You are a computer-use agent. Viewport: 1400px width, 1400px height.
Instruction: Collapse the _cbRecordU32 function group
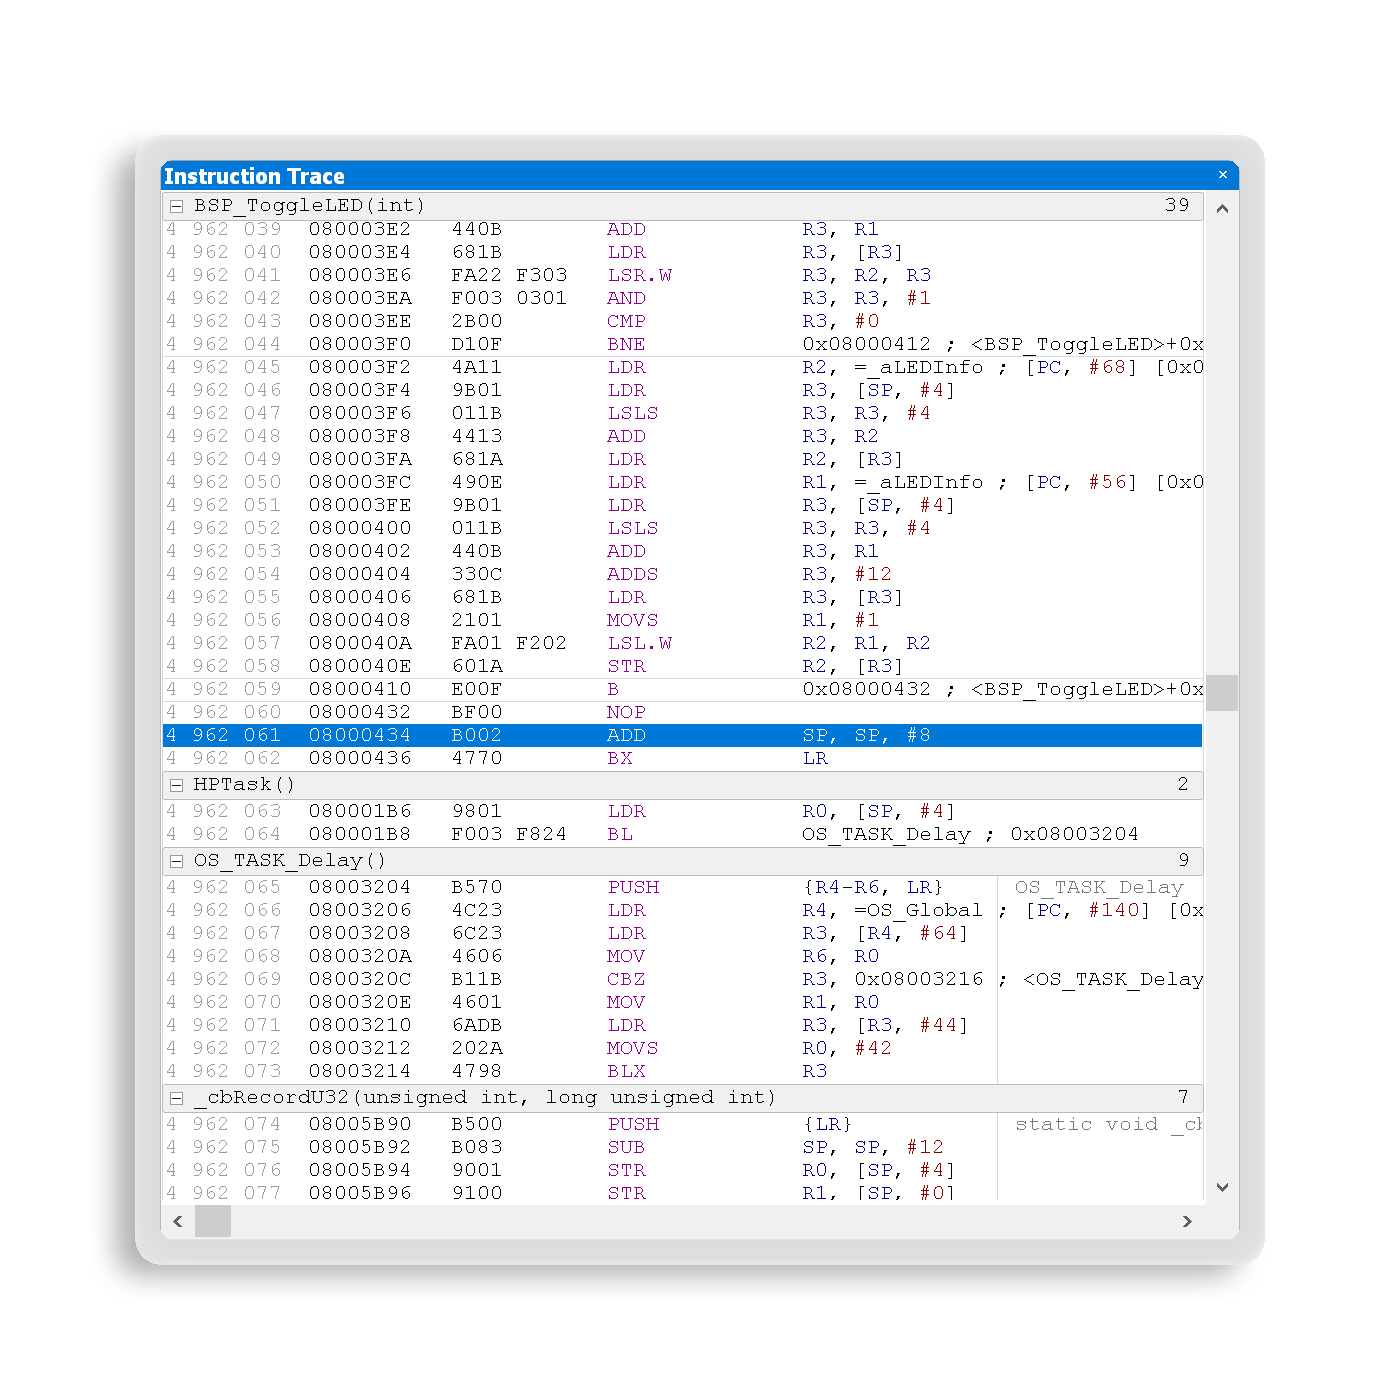[x=176, y=1098]
